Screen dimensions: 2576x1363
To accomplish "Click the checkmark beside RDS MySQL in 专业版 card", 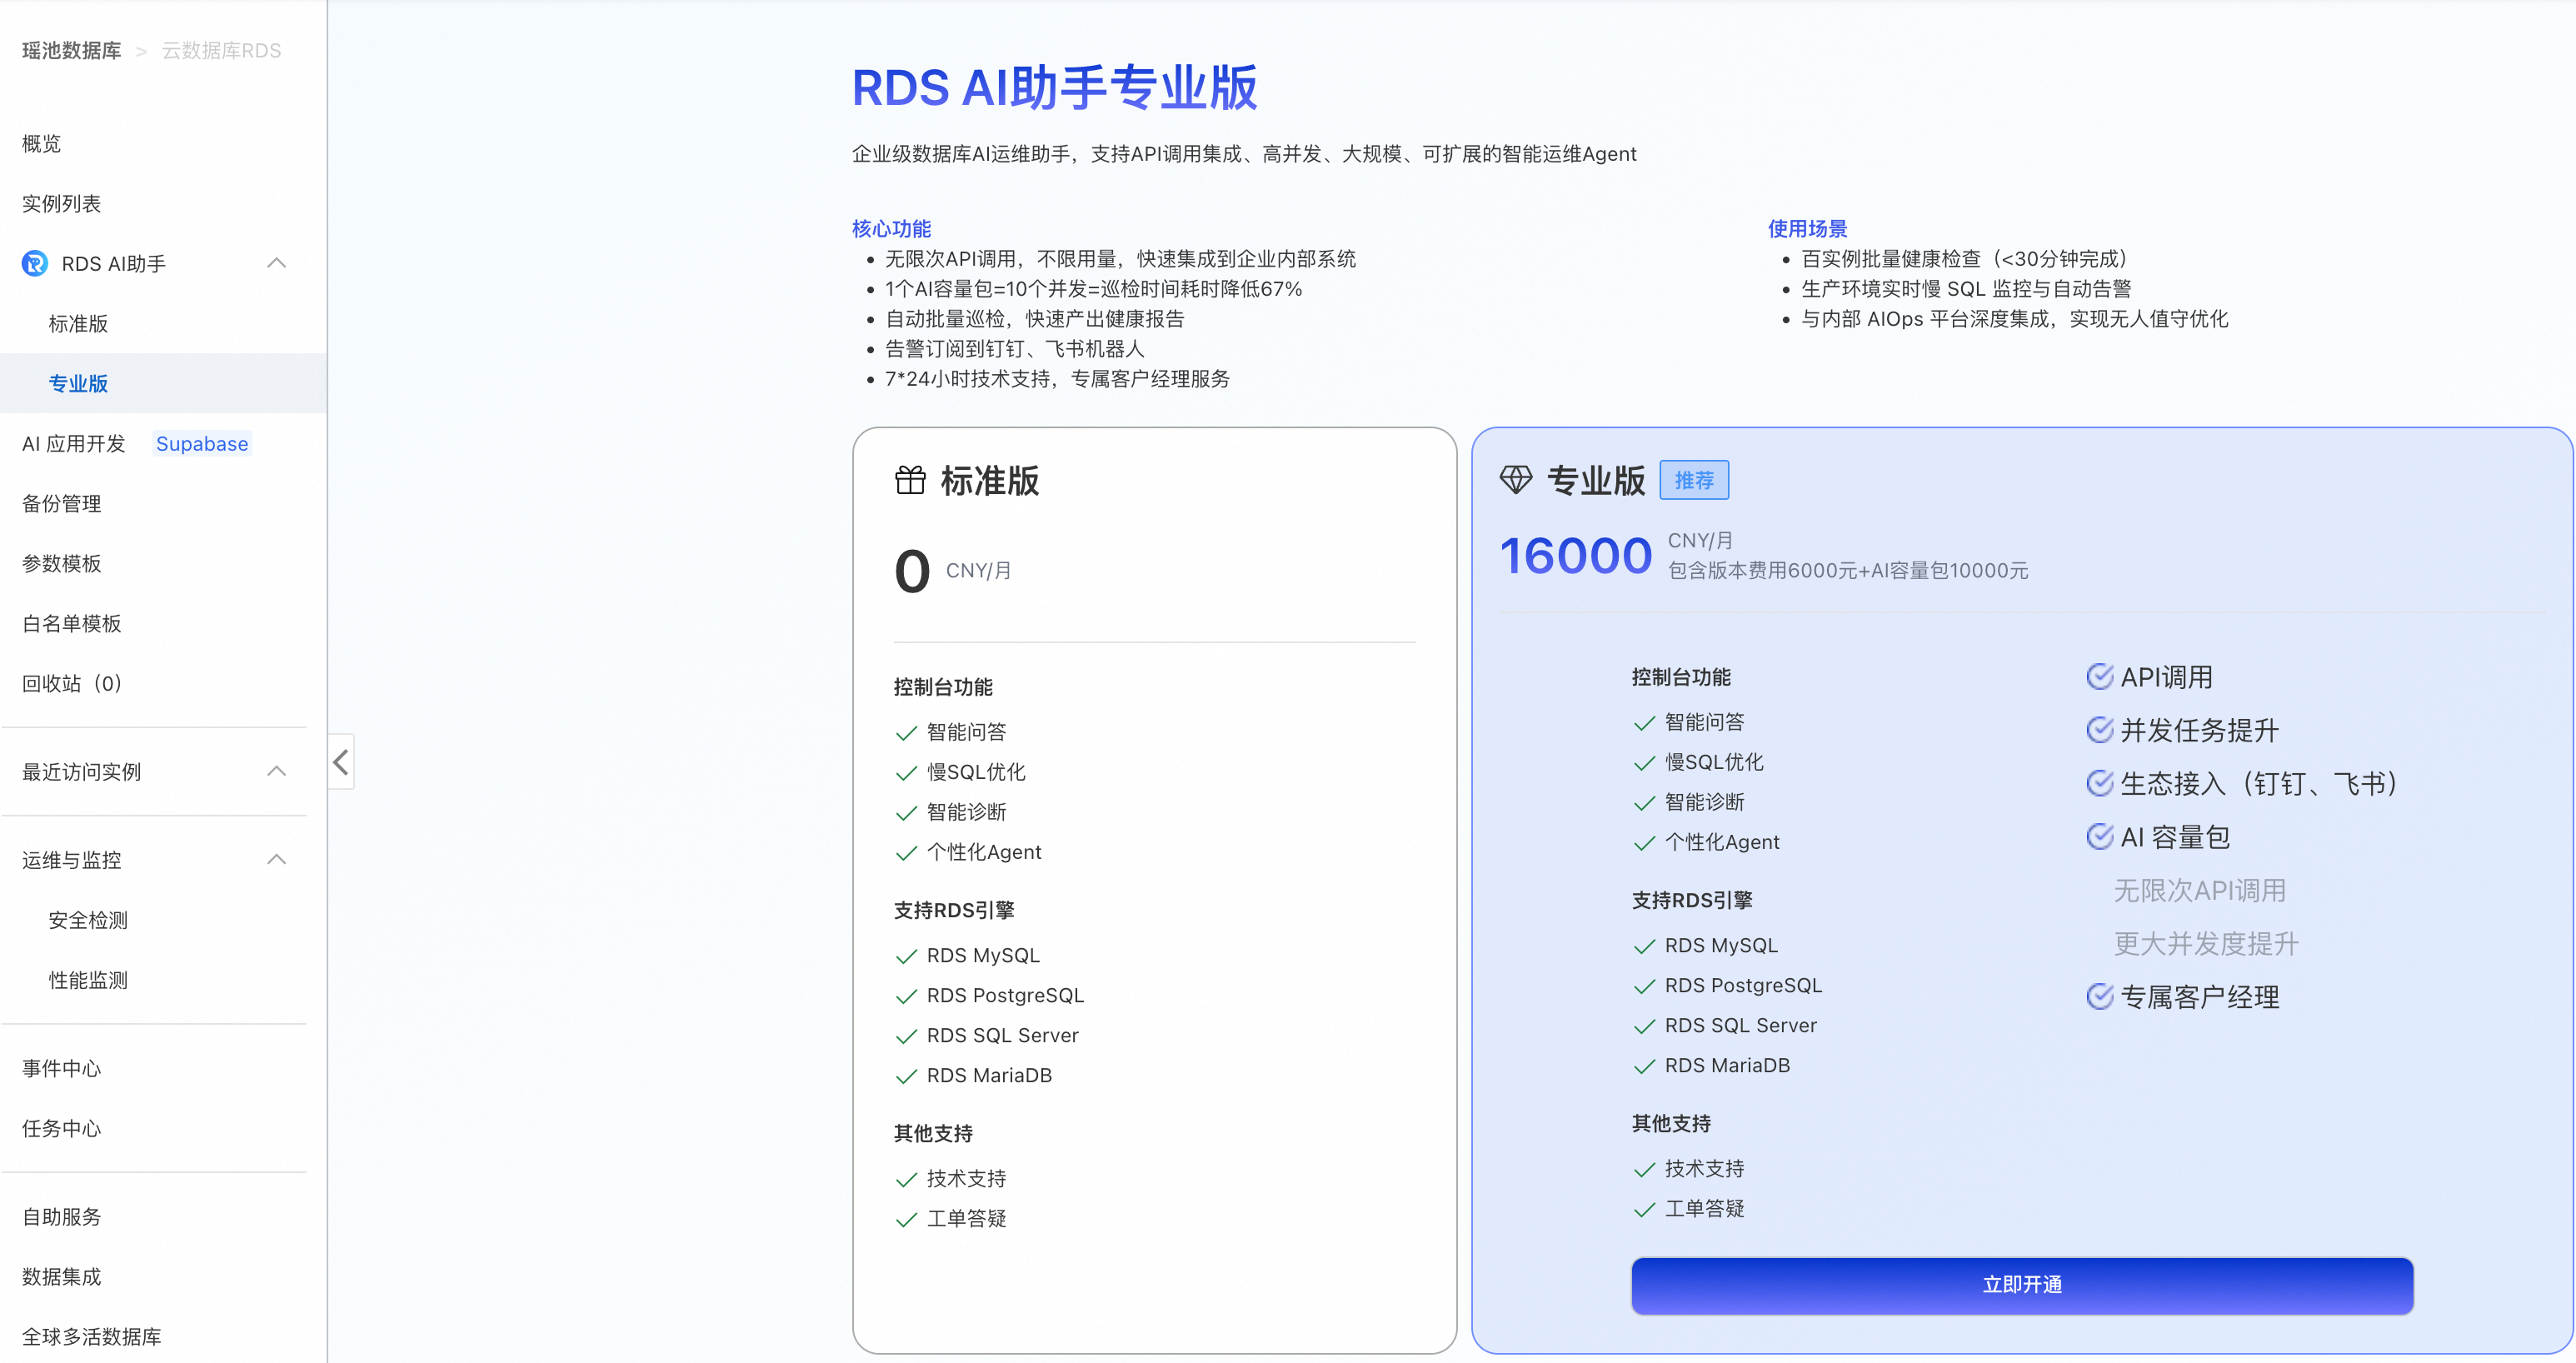I will (1644, 946).
